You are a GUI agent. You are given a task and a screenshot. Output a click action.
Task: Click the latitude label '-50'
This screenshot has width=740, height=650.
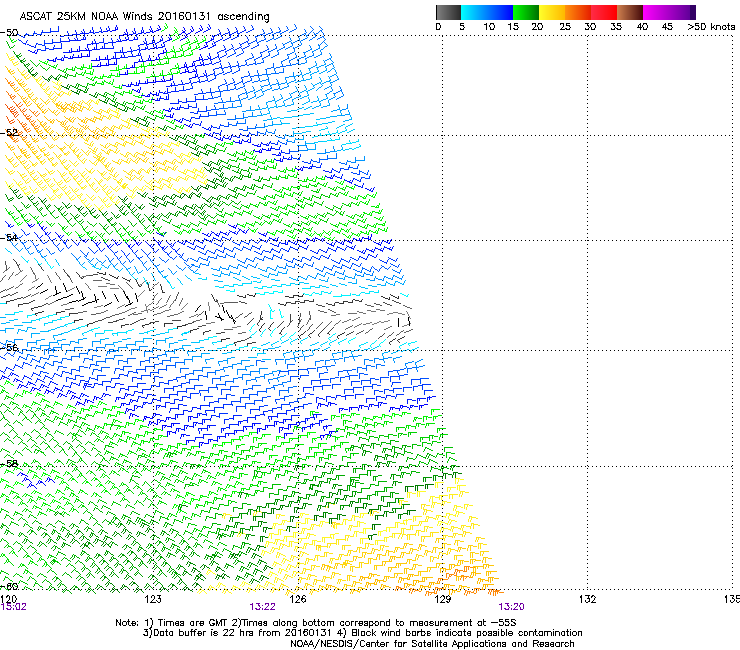pos(9,33)
